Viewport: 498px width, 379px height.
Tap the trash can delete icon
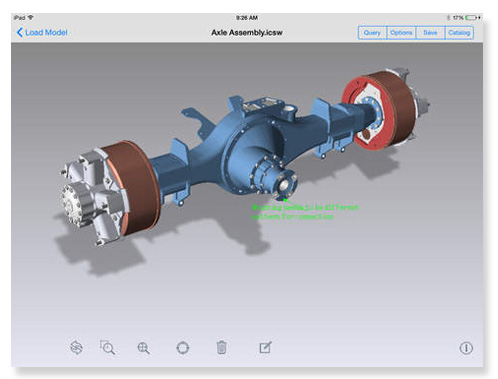(x=221, y=347)
